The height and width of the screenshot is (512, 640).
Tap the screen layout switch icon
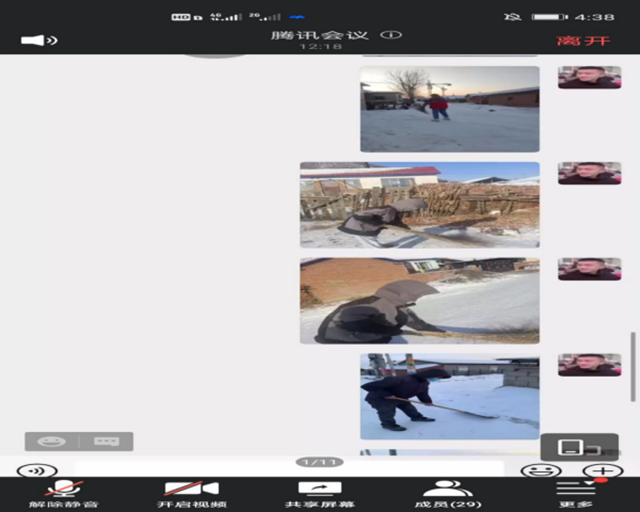point(578,447)
